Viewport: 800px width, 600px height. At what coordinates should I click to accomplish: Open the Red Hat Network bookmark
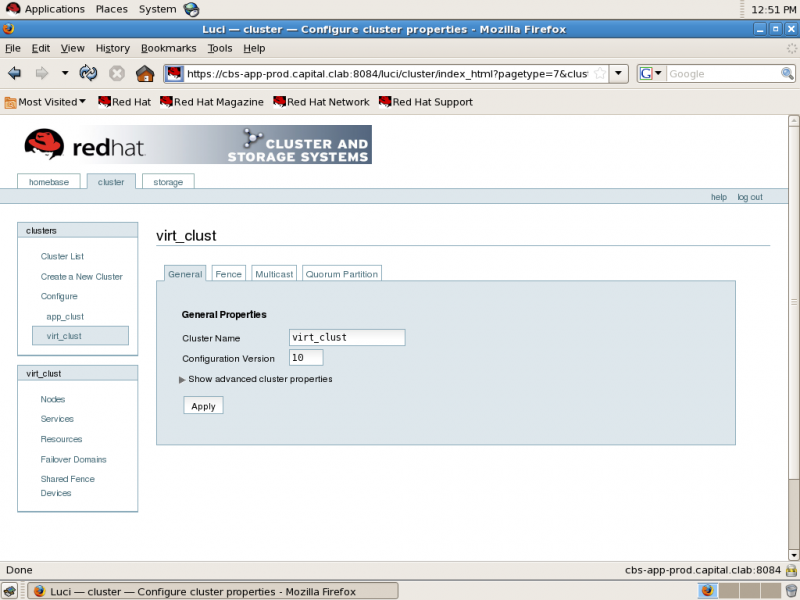(321, 102)
